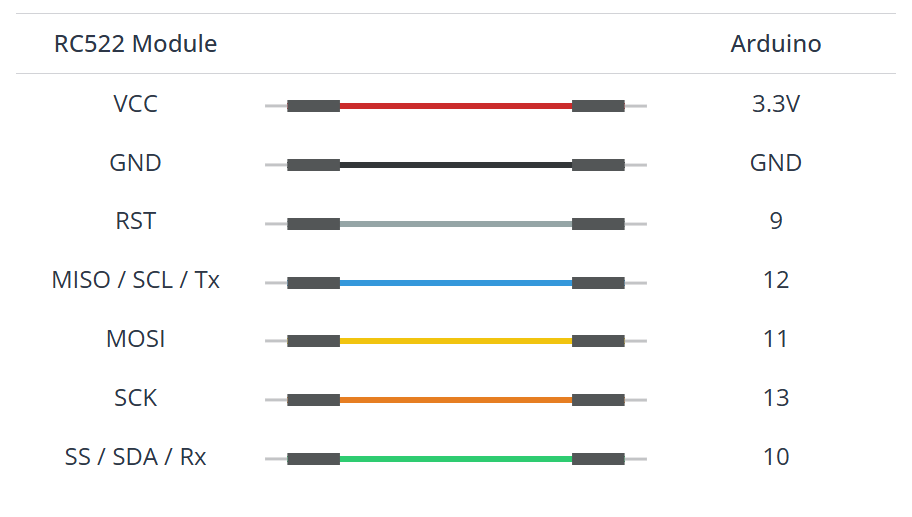
Task: Select the VCC pin label
Action: (x=135, y=104)
